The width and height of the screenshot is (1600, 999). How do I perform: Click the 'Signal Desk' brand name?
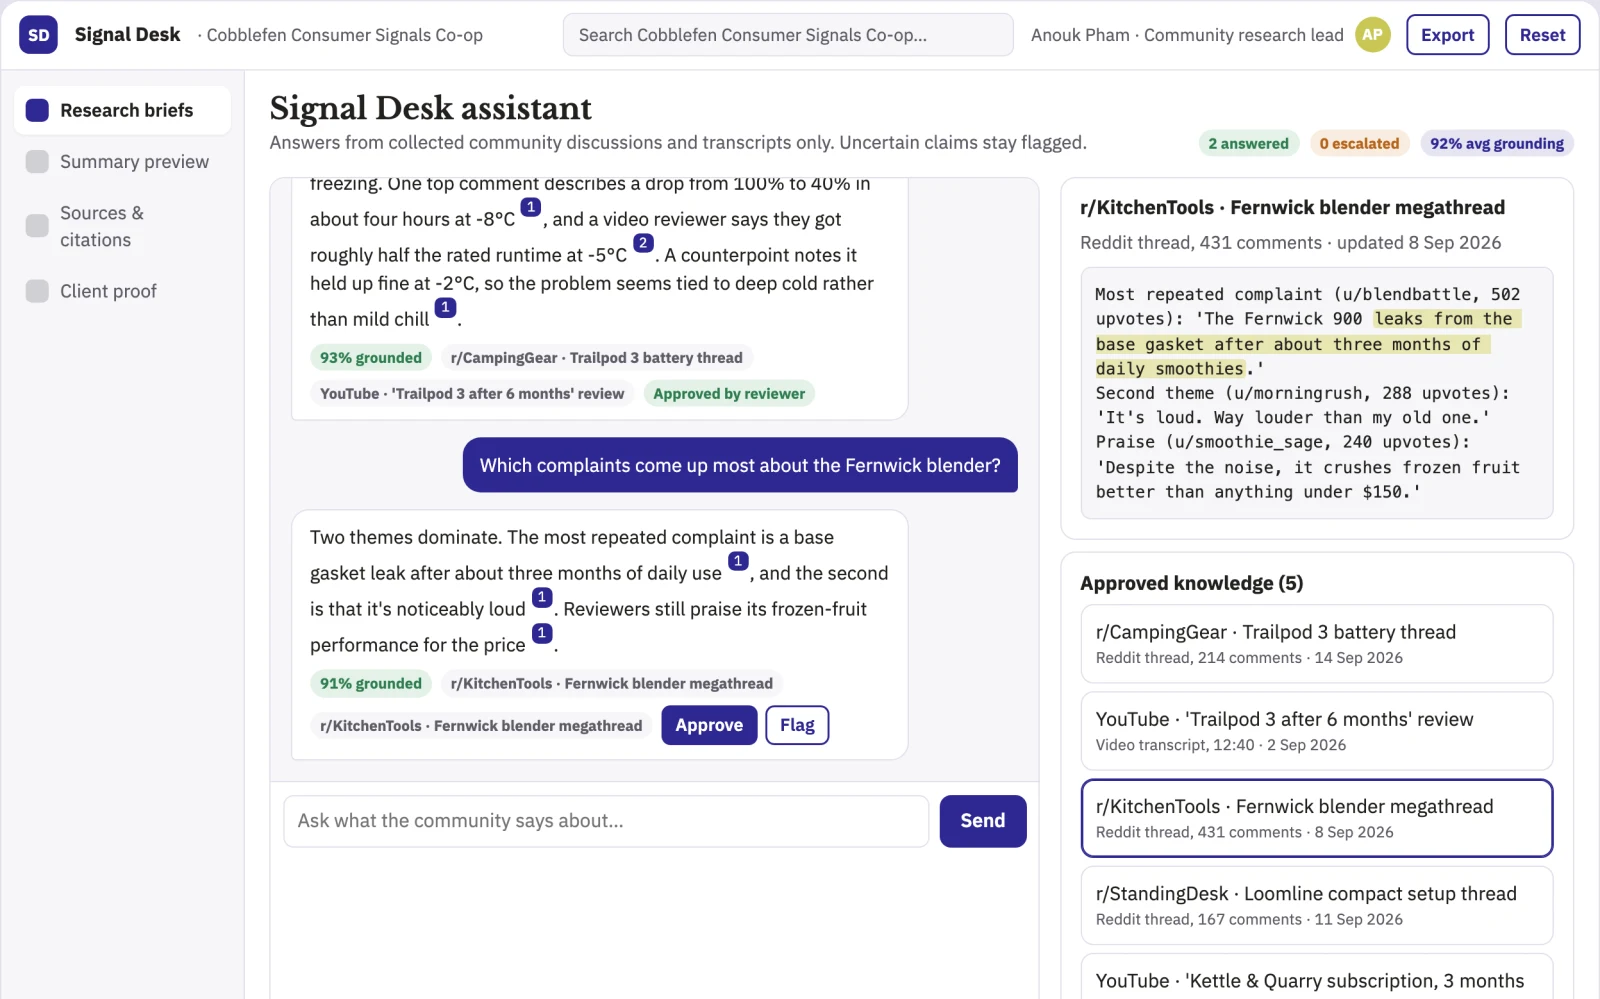[127, 35]
